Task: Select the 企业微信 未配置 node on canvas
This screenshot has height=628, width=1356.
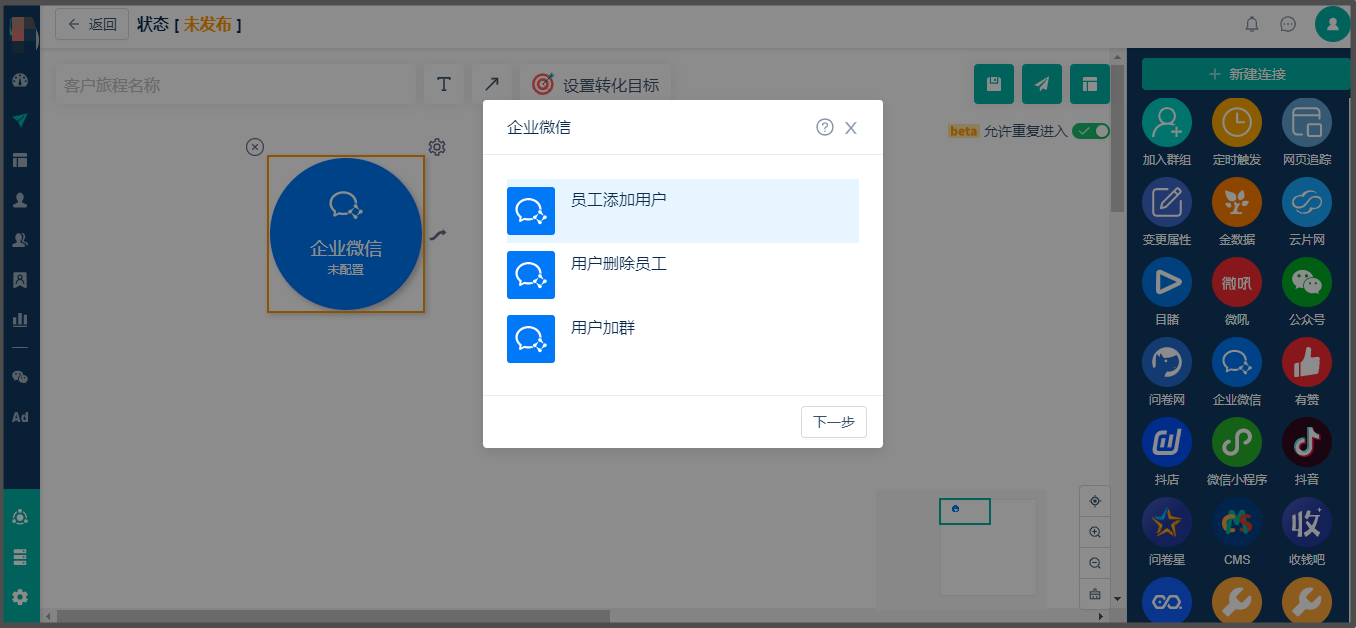Action: coord(346,234)
